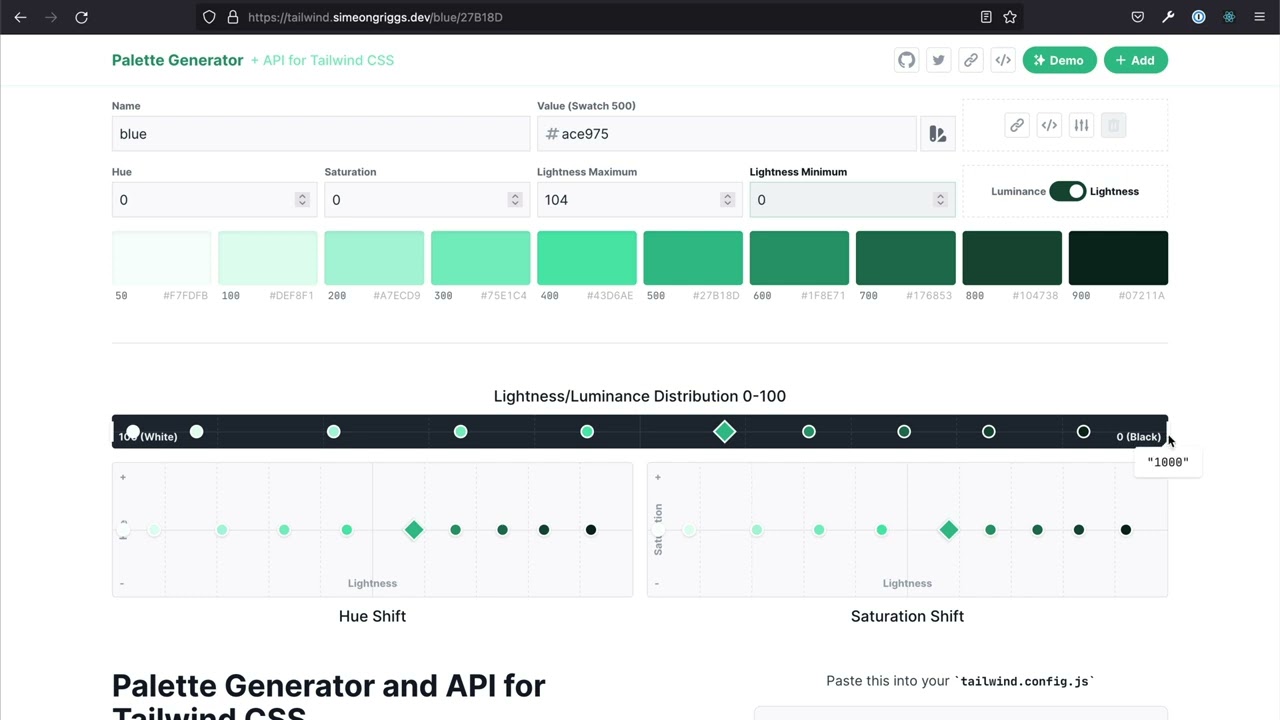
Task: Select the 50 swatch #F7FDFB
Action: (x=162, y=258)
